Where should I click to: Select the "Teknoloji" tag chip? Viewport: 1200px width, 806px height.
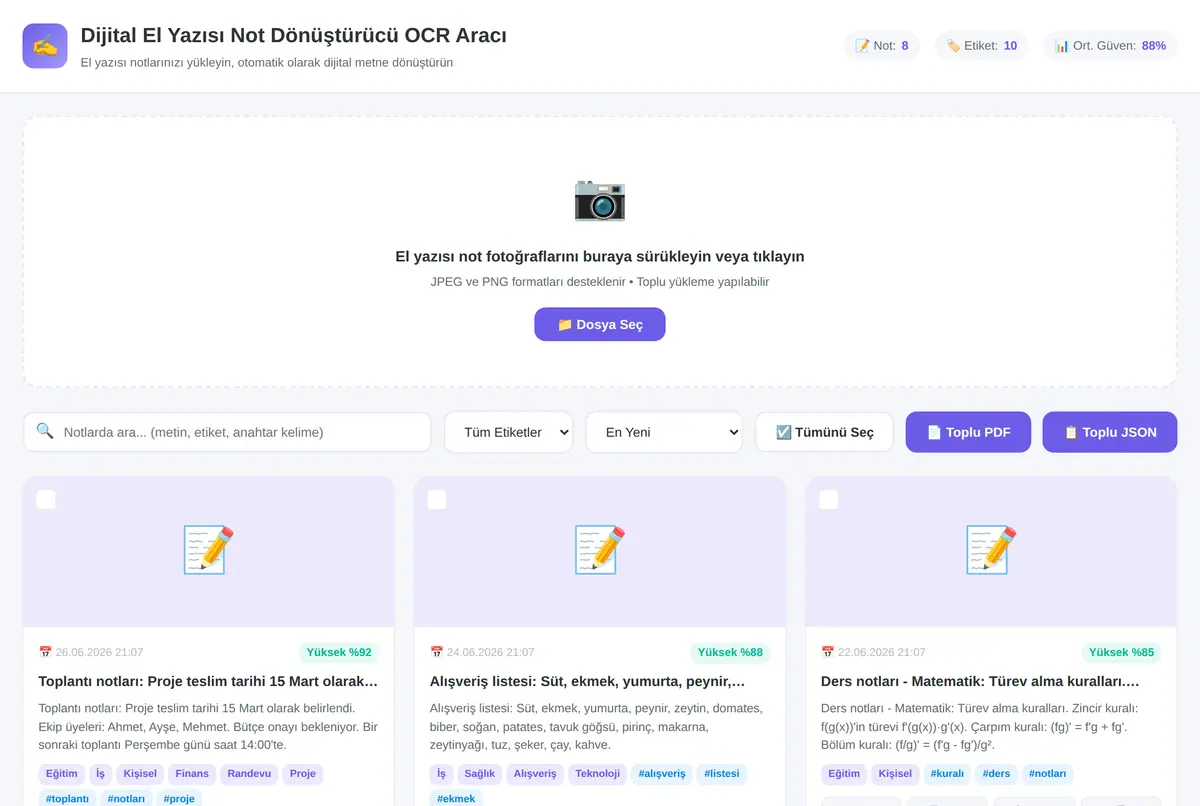(598, 774)
